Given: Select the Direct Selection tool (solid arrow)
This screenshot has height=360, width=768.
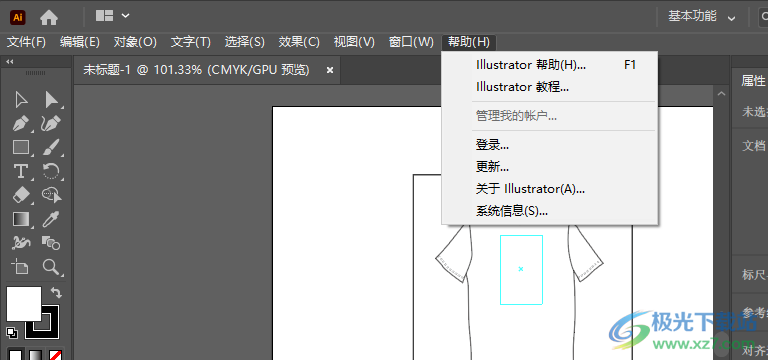Looking at the screenshot, I should 51,100.
